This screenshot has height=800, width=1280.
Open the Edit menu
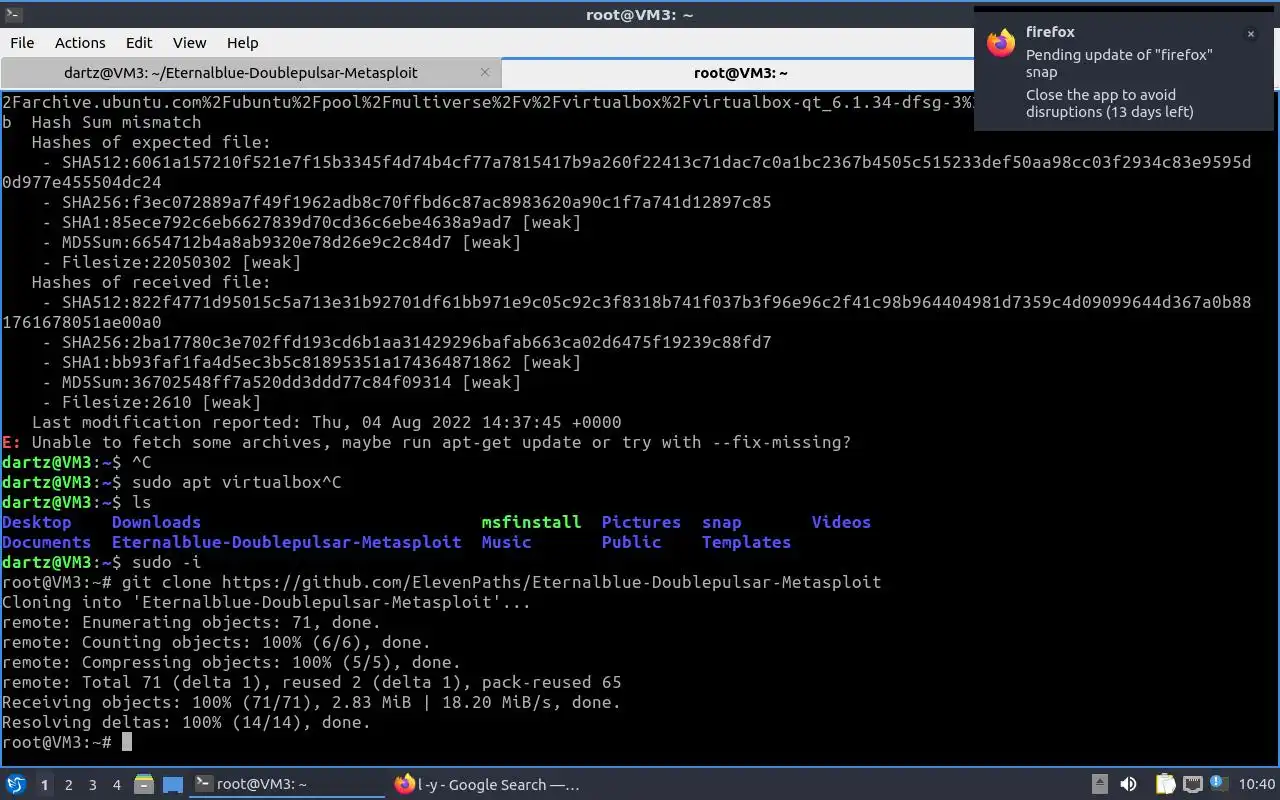click(x=139, y=43)
